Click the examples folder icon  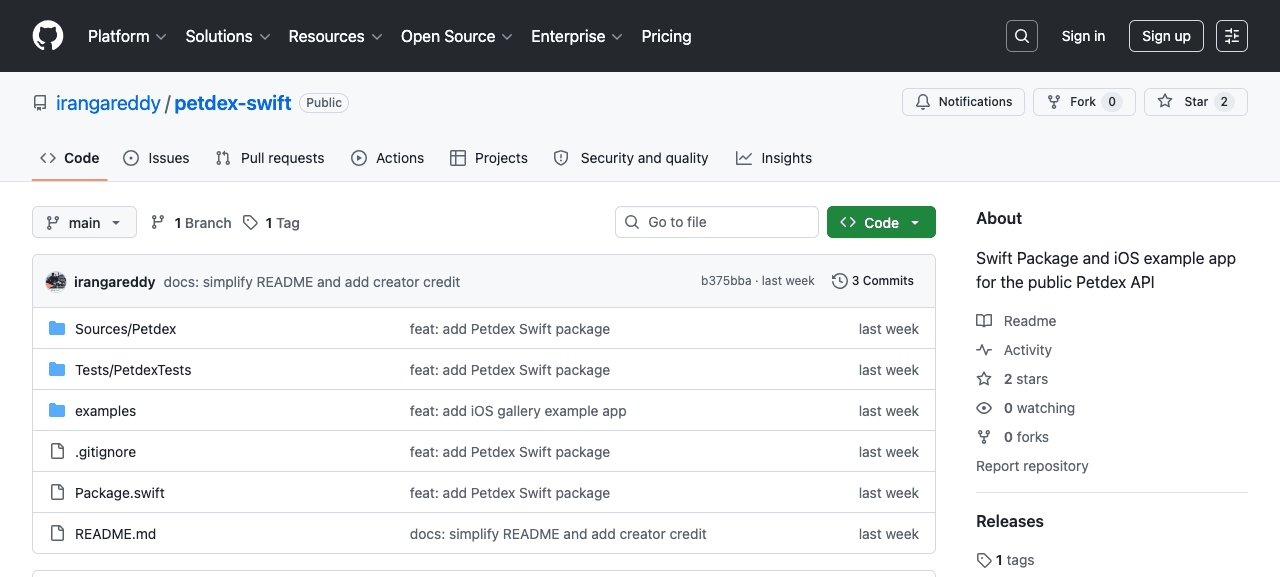click(x=57, y=411)
